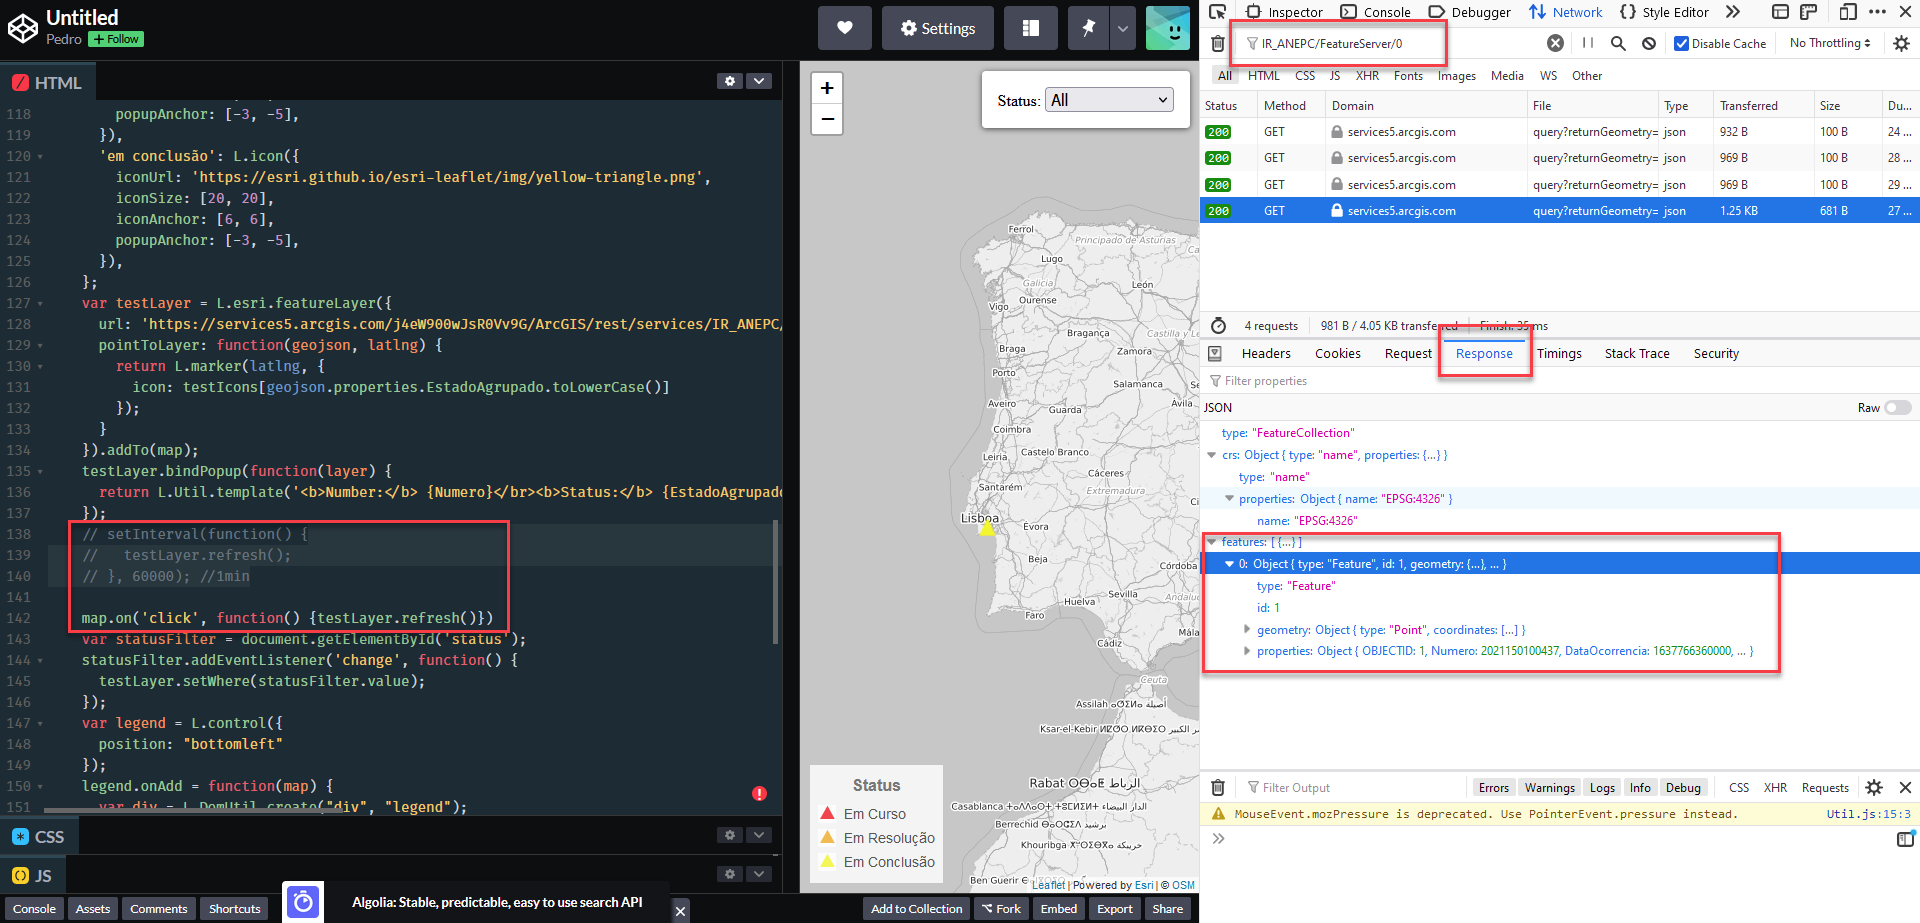Enable the Warnings filter in console output

coord(1549,787)
